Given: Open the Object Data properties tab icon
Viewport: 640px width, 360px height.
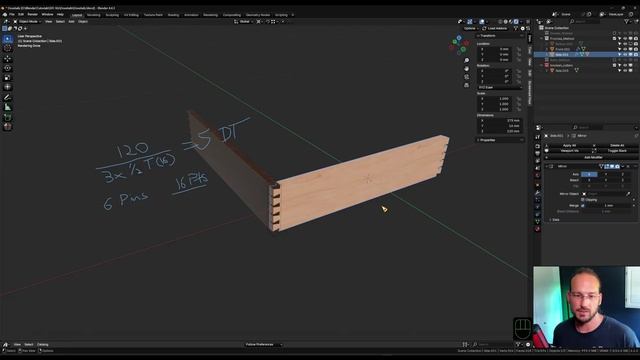Looking at the screenshot, I should pyautogui.click(x=538, y=221).
